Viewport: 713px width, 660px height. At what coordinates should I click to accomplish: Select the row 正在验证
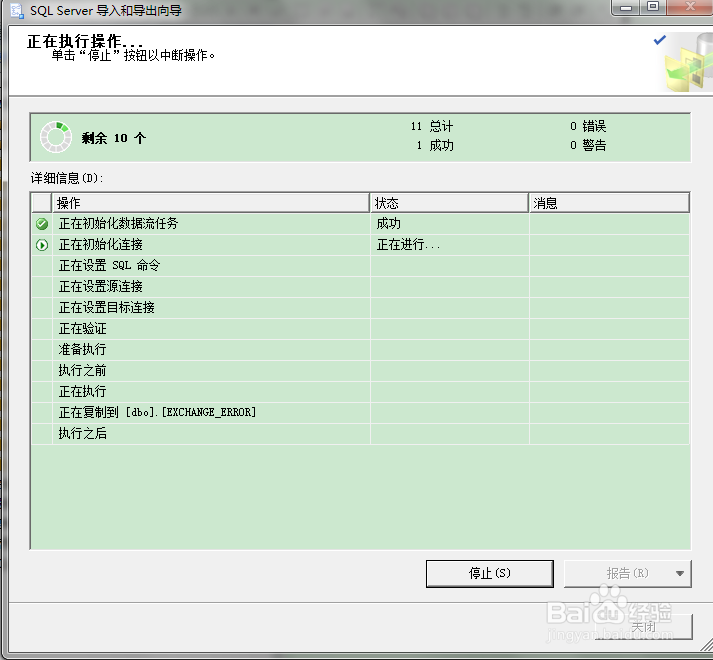(x=361, y=329)
